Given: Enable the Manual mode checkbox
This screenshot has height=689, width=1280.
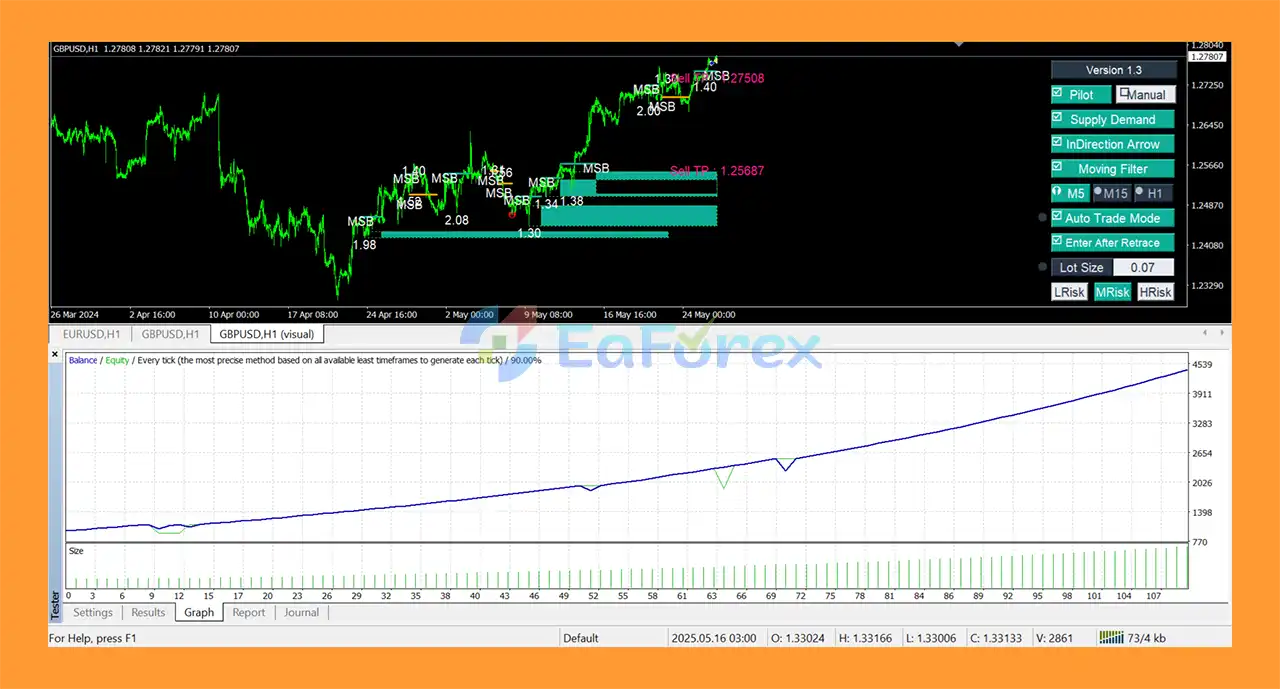Looking at the screenshot, I should [1124, 94].
